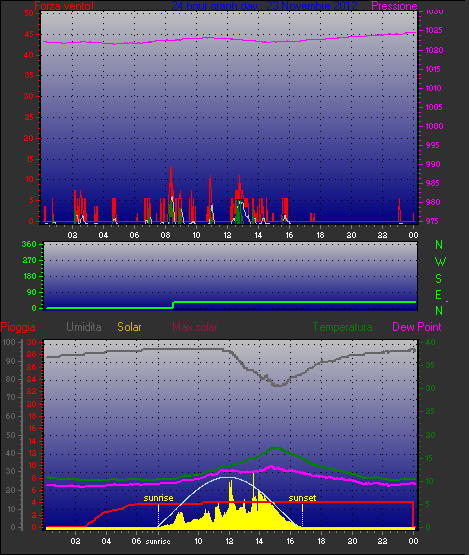Click the 360 degree wind direction label
The height and width of the screenshot is (555, 469).
[29, 244]
